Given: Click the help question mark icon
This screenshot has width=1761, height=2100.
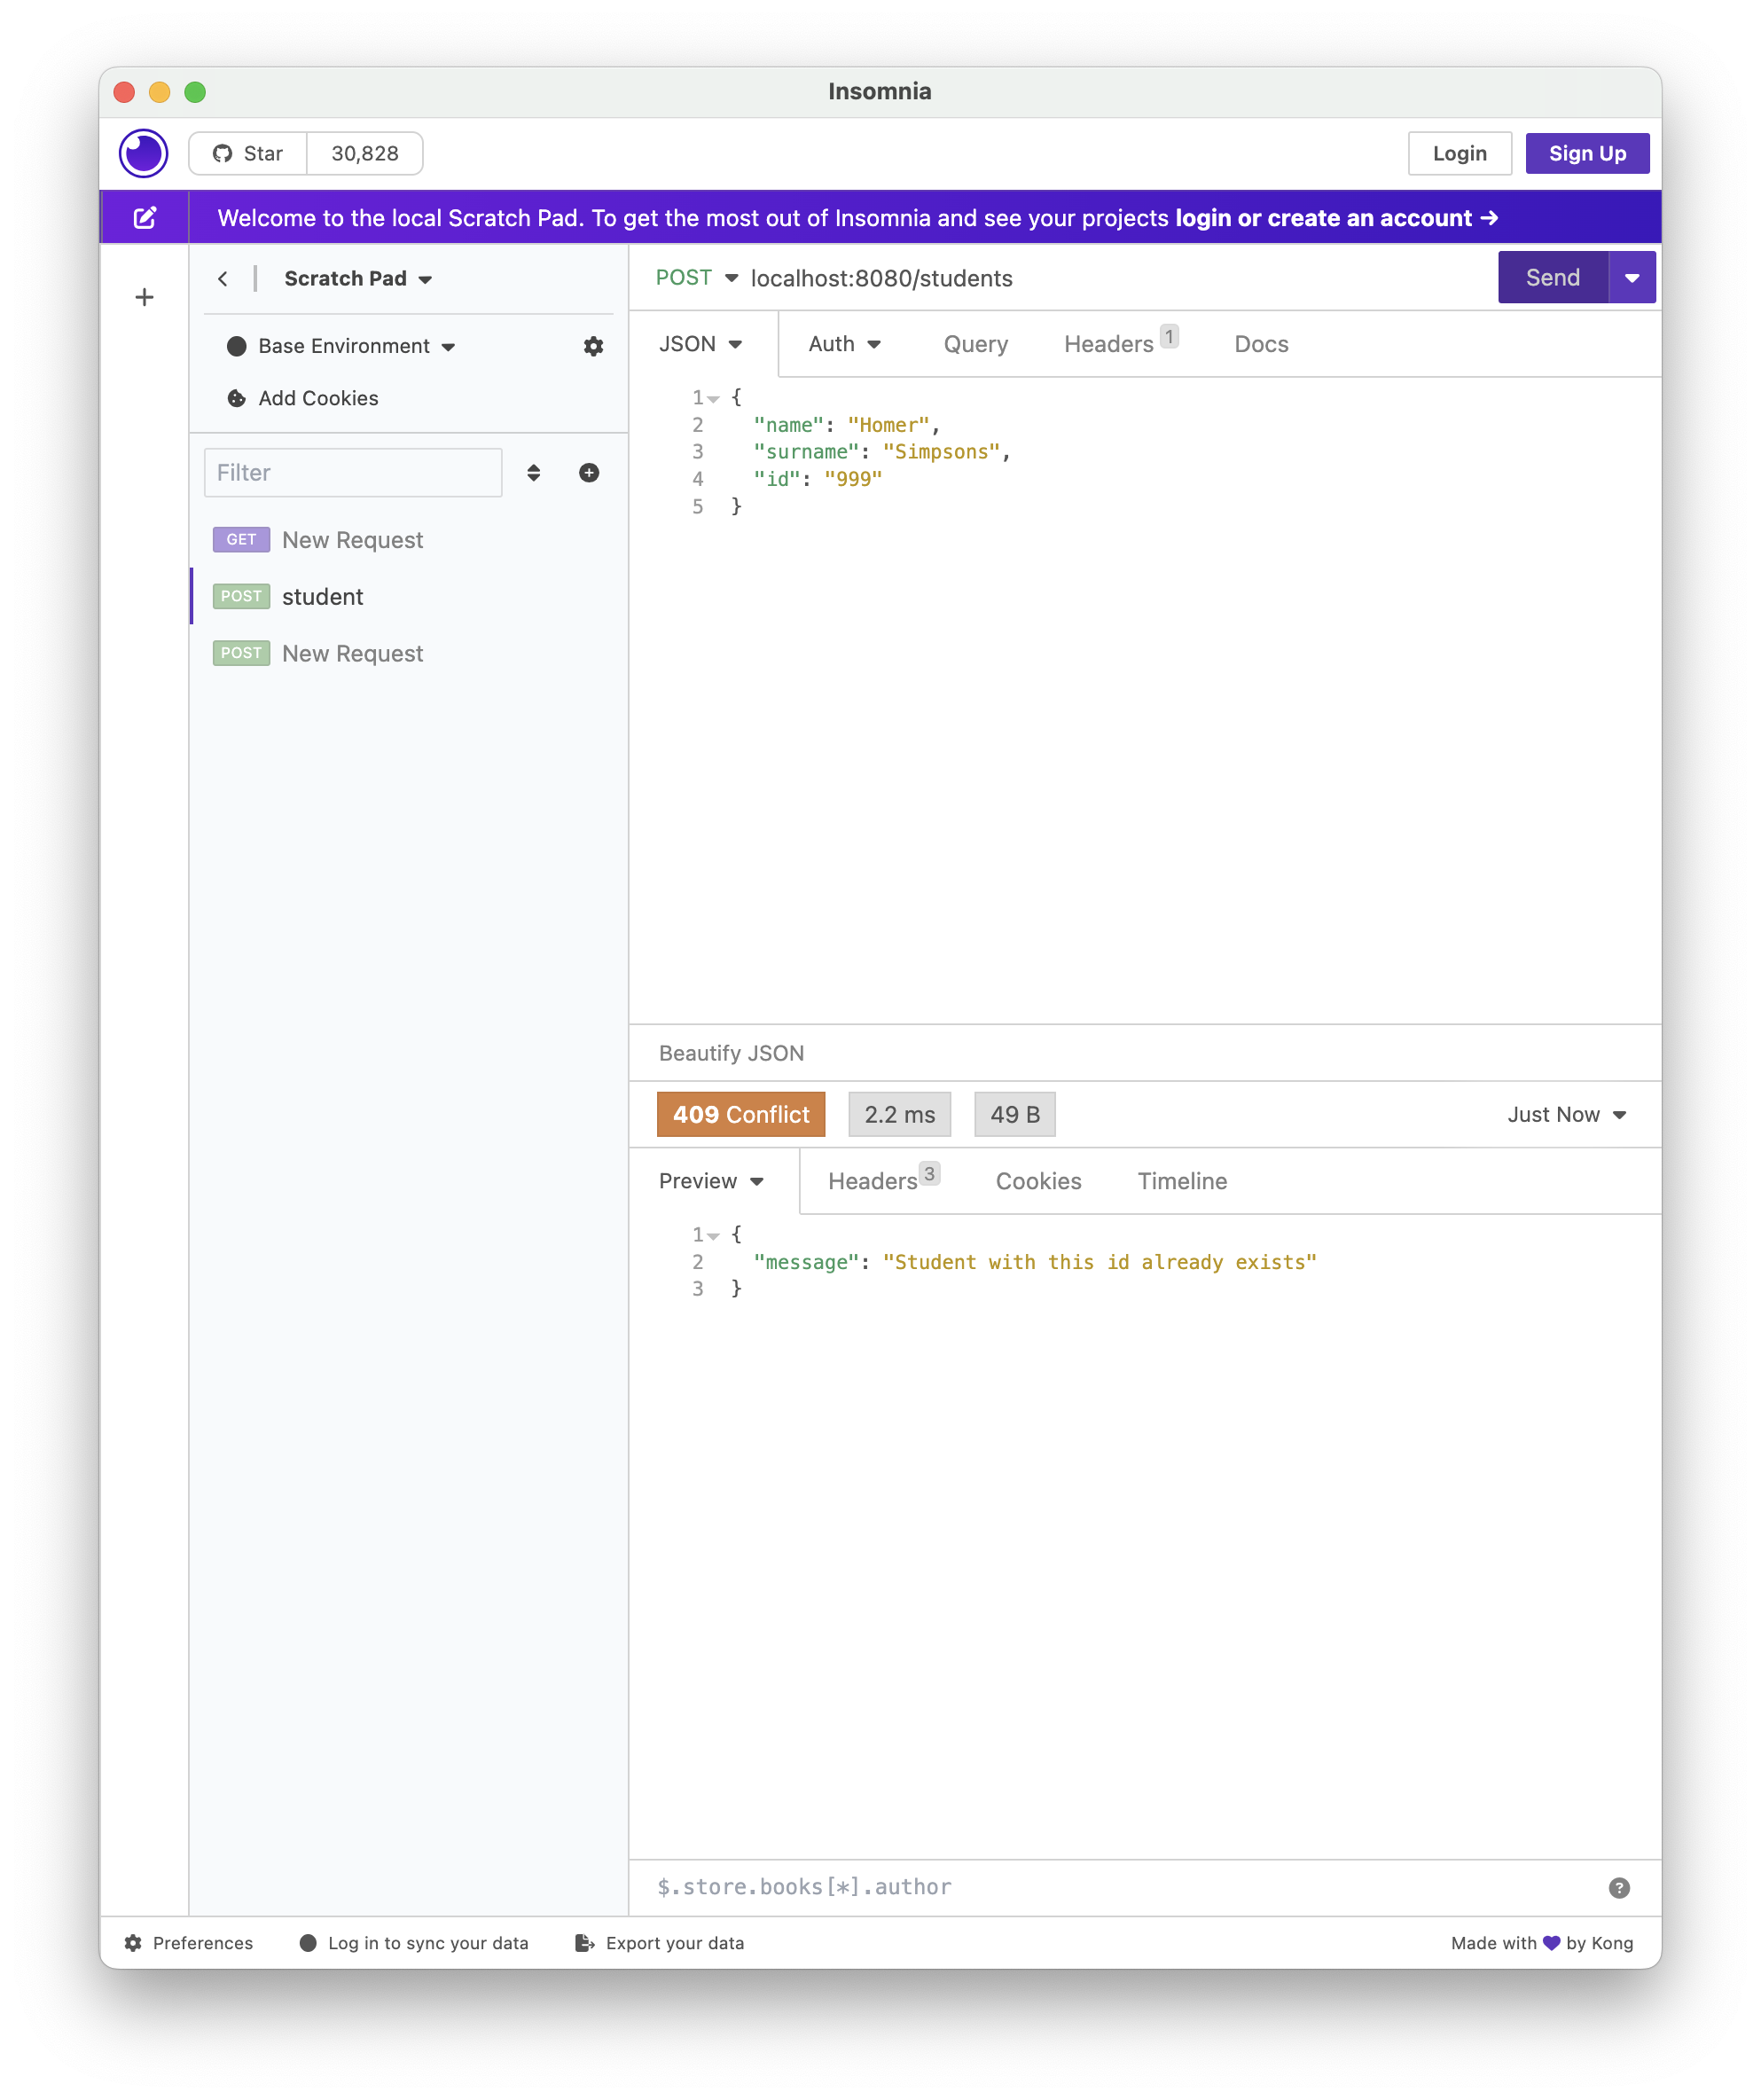Looking at the screenshot, I should pos(1619,1888).
